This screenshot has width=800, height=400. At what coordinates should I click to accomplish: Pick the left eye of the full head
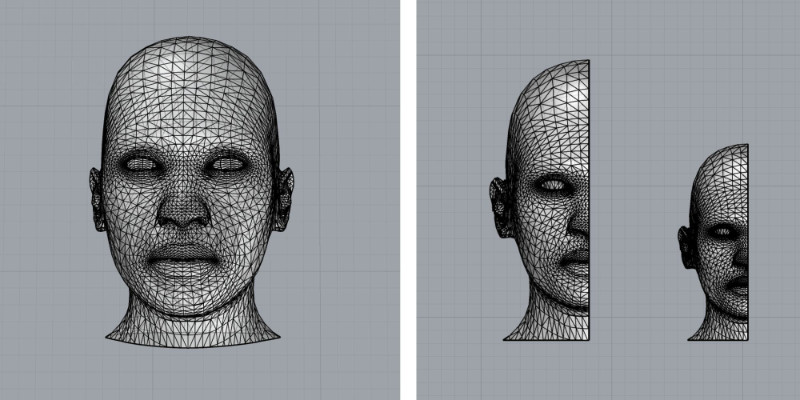coord(140,163)
